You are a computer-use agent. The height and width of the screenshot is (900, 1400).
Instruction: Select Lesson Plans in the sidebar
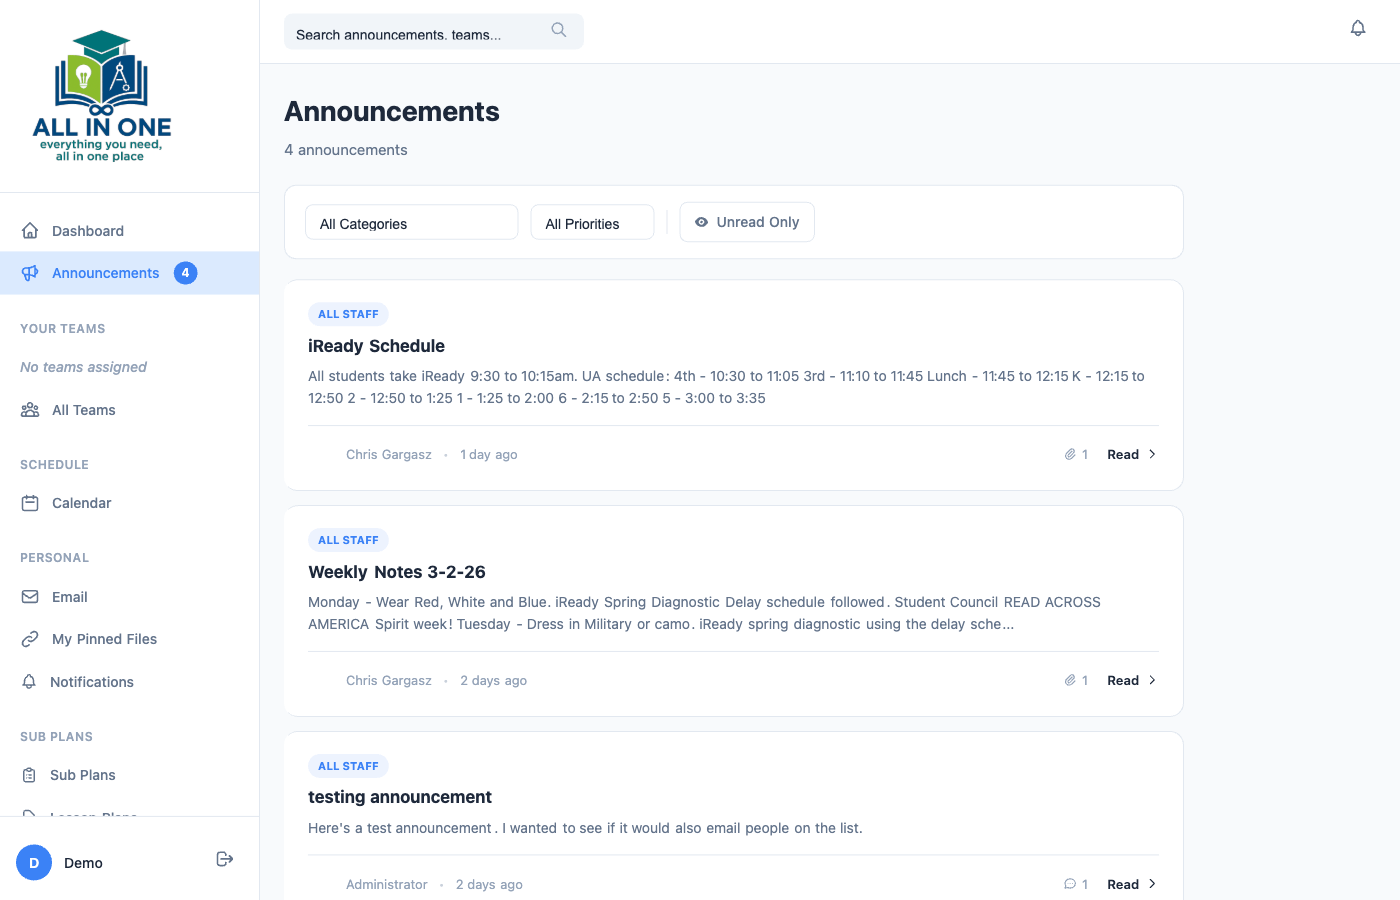95,815
